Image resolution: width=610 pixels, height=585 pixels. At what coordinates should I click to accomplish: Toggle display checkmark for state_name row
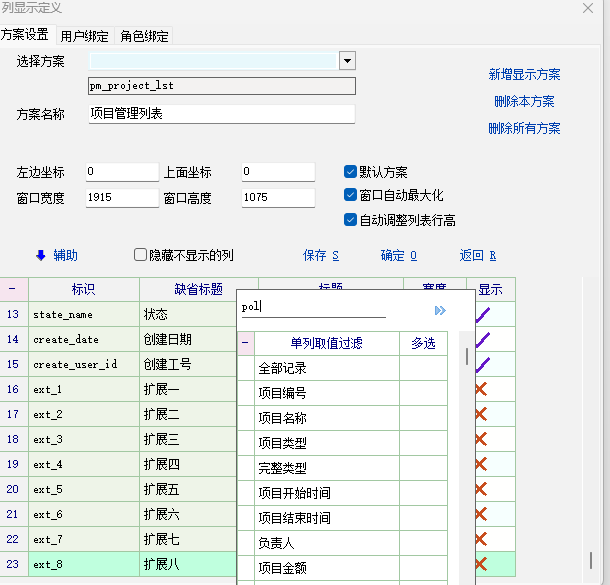tap(483, 315)
